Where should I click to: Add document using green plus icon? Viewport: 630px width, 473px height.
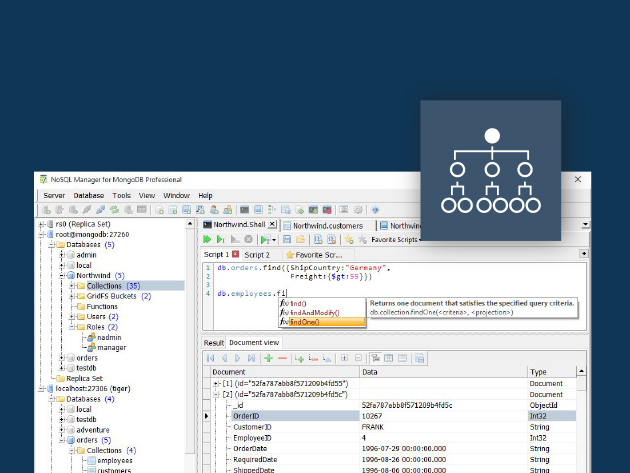click(268, 358)
